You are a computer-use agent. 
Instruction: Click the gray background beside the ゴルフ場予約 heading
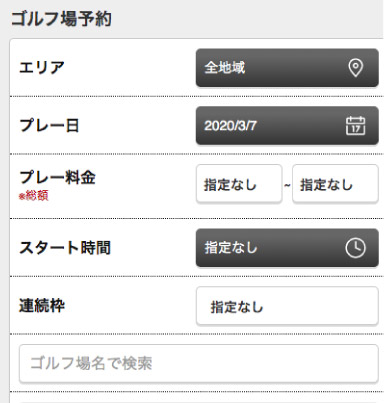click(247, 19)
